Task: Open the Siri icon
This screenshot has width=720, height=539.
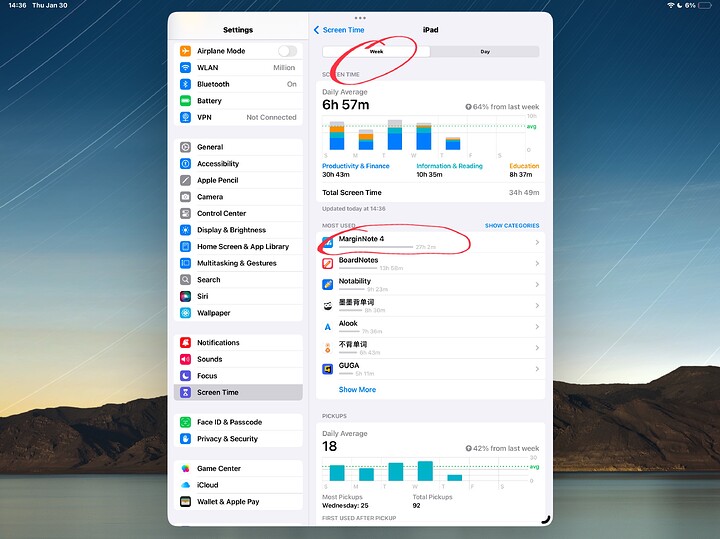Action: pyautogui.click(x=185, y=296)
